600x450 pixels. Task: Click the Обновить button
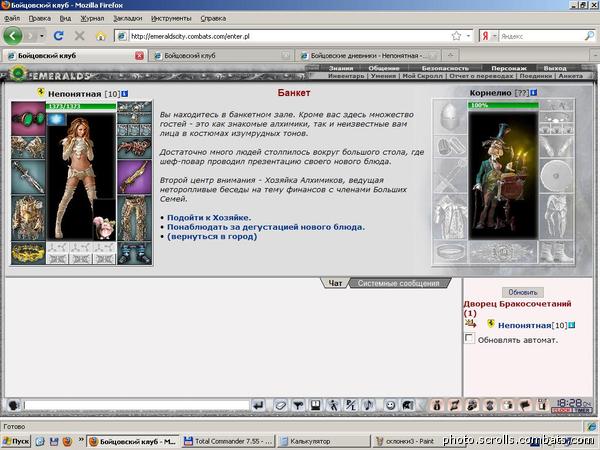pyautogui.click(x=523, y=292)
